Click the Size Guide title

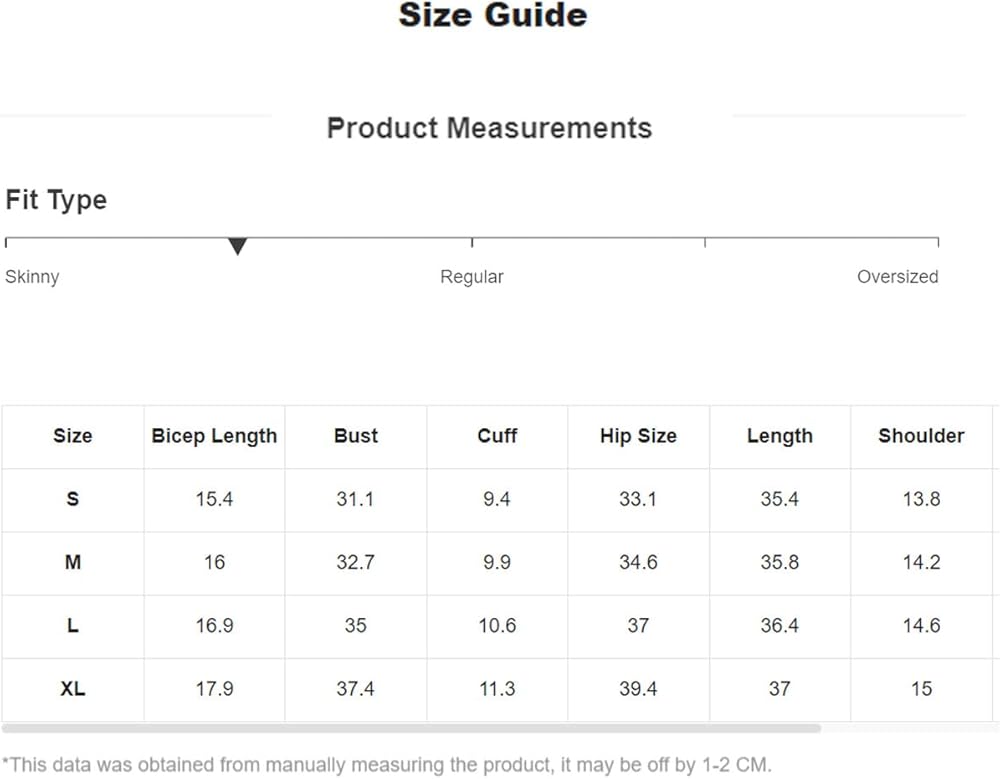click(493, 15)
